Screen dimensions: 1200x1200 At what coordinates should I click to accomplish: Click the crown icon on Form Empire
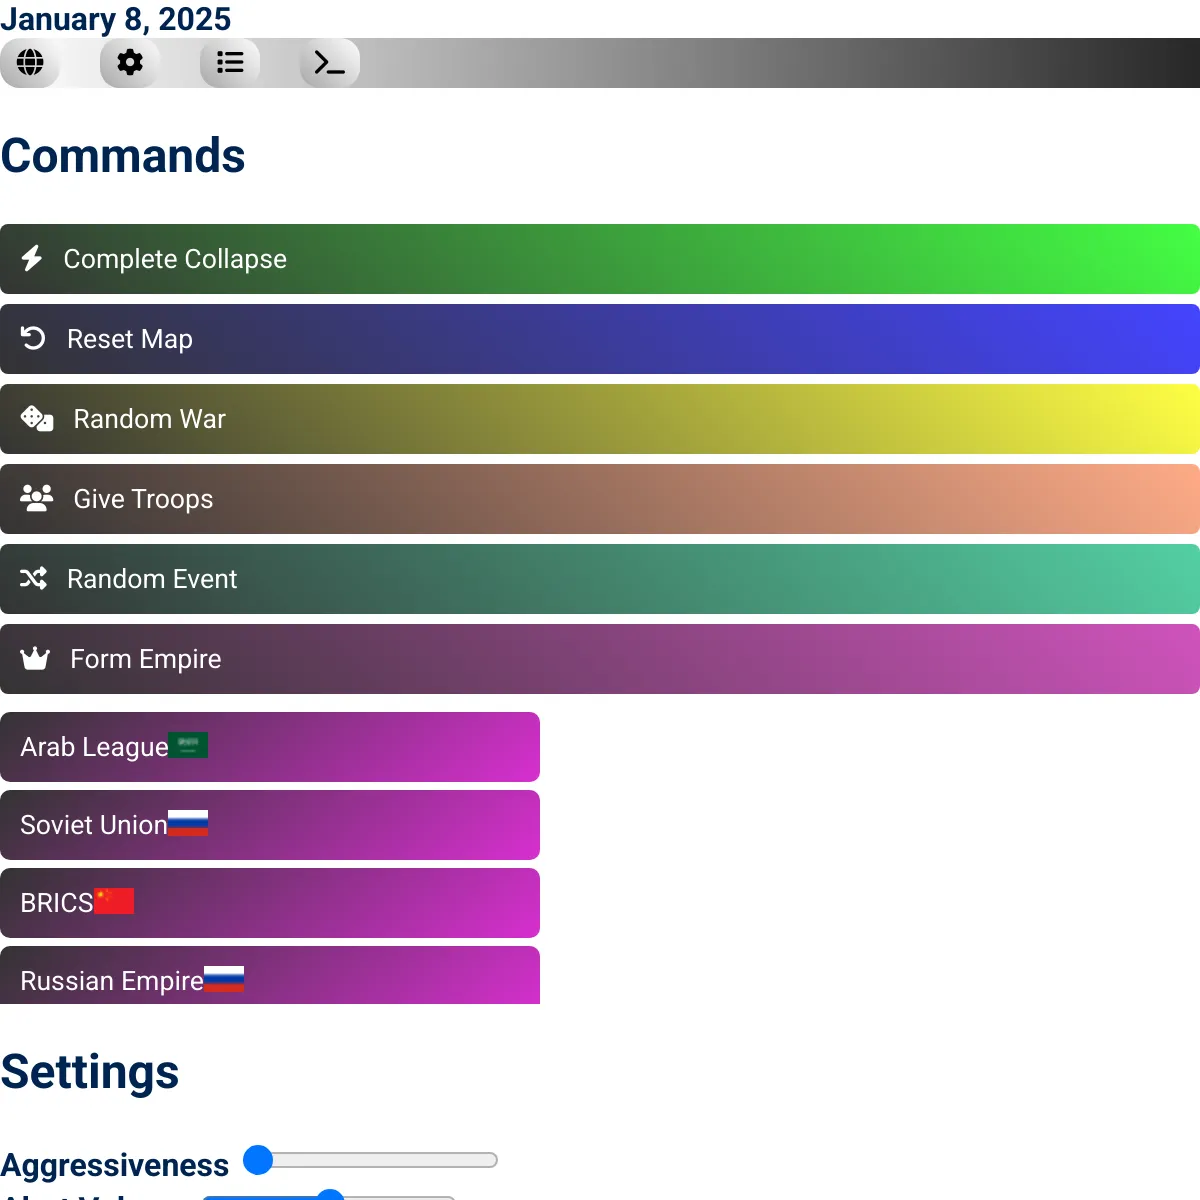tap(35, 658)
